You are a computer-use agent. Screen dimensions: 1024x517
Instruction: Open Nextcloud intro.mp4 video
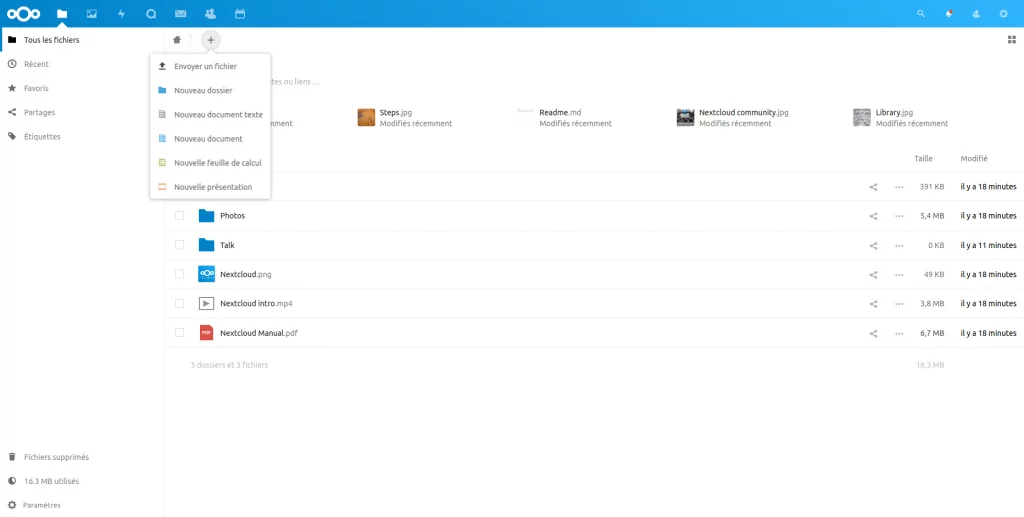[256, 304]
